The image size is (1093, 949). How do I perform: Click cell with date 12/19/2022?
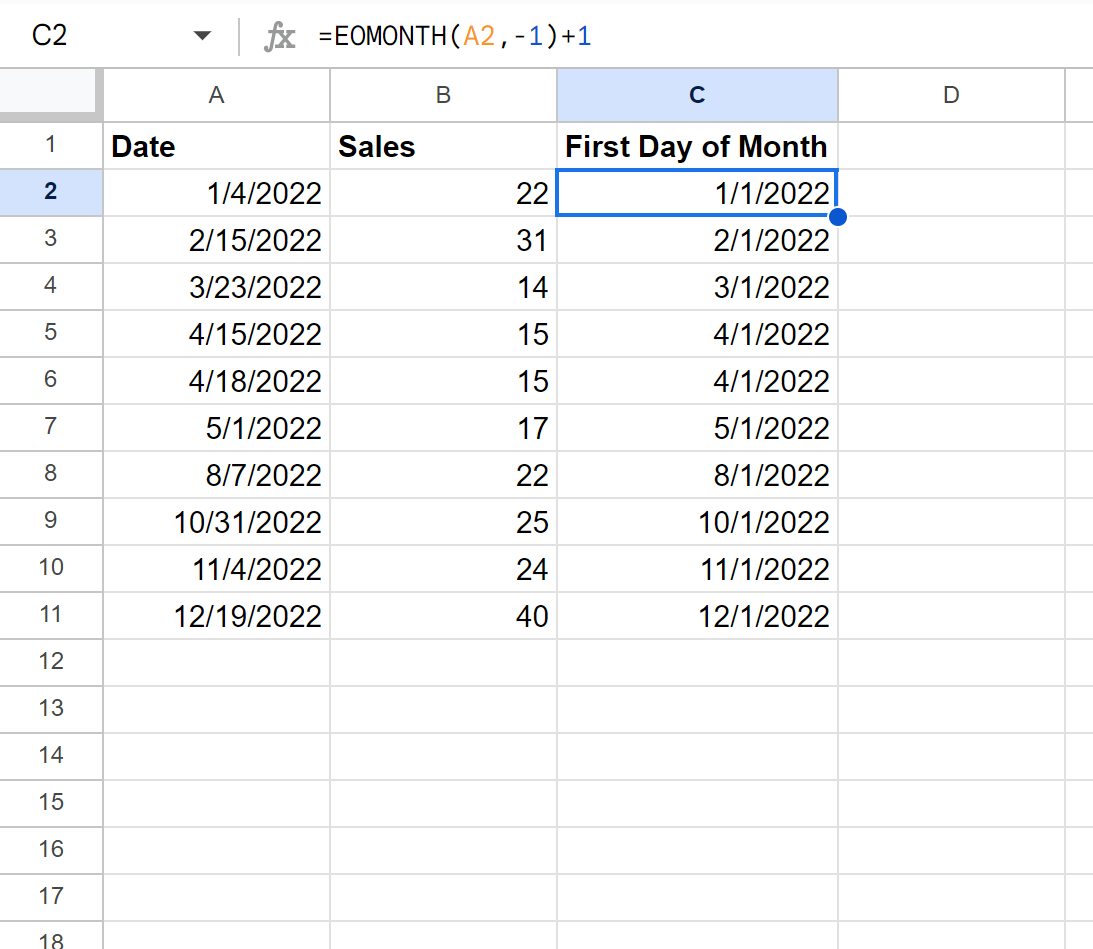coord(216,616)
